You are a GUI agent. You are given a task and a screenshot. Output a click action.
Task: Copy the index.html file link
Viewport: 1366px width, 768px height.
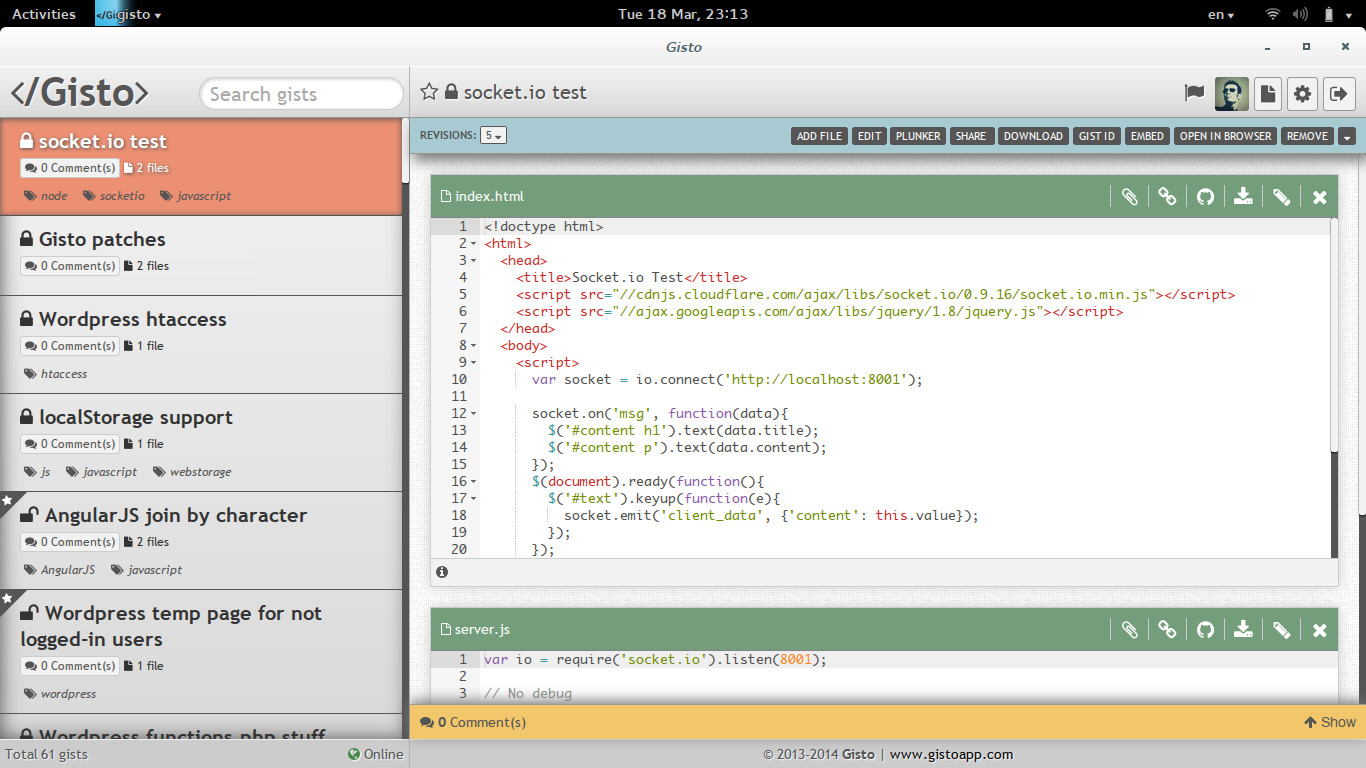pos(1167,197)
